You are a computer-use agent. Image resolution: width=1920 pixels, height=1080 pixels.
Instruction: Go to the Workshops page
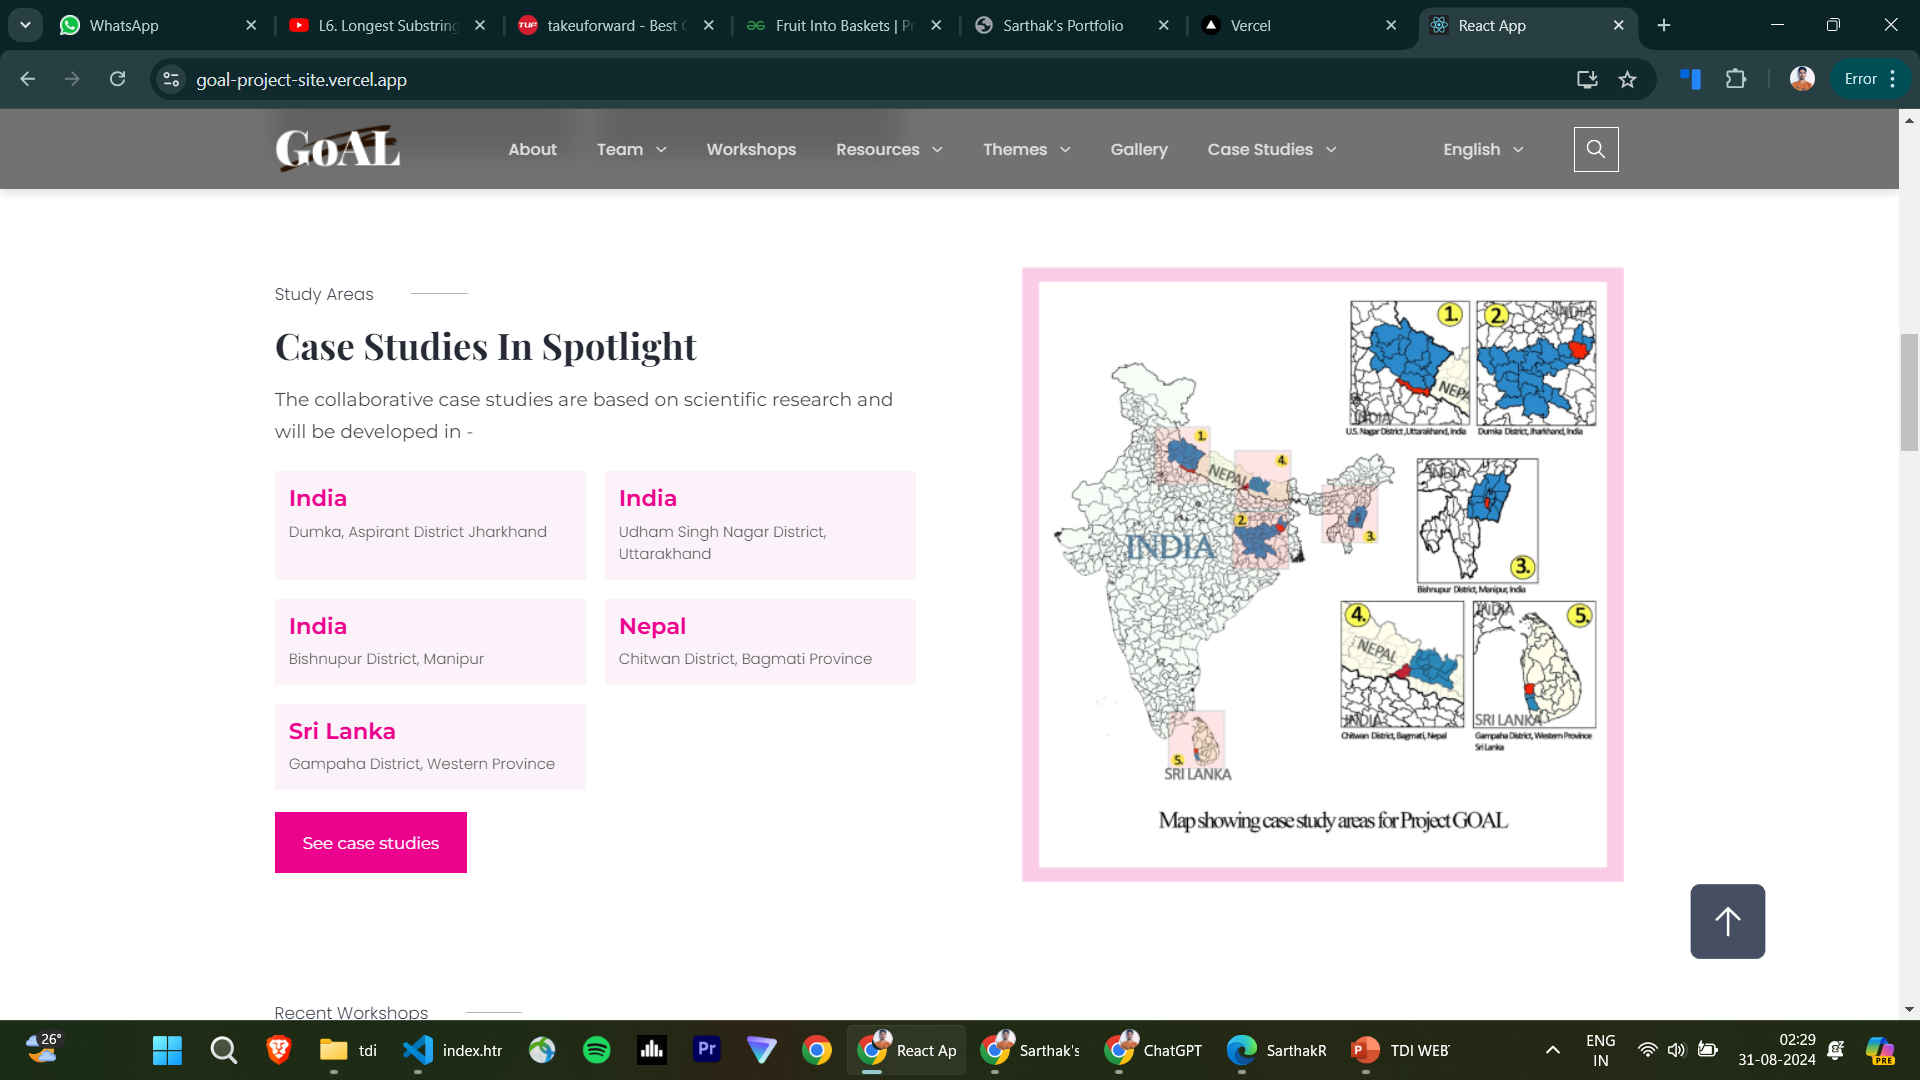[751, 149]
